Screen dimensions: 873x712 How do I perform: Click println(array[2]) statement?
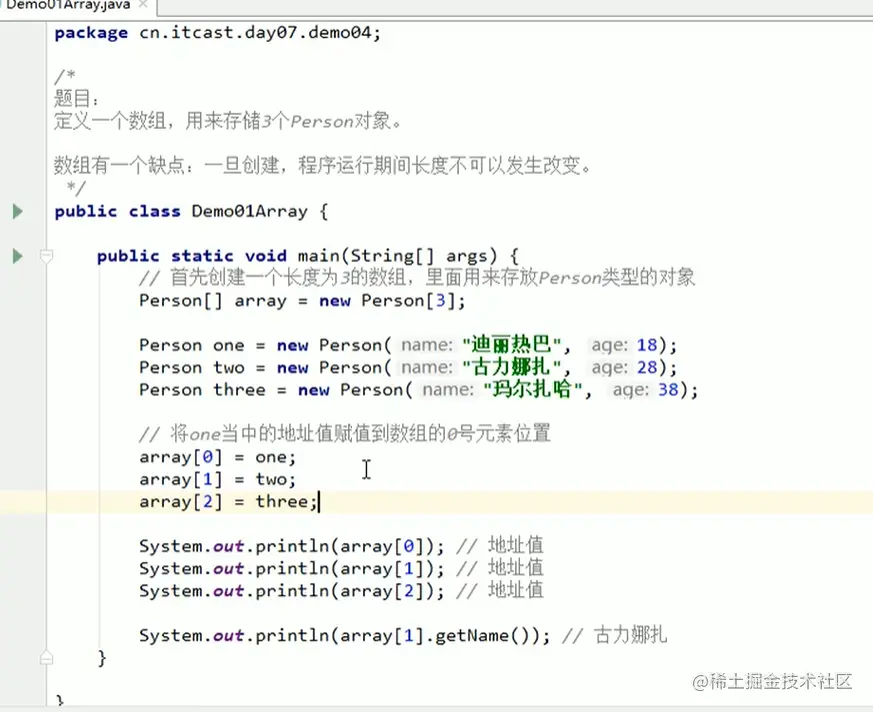point(292,591)
